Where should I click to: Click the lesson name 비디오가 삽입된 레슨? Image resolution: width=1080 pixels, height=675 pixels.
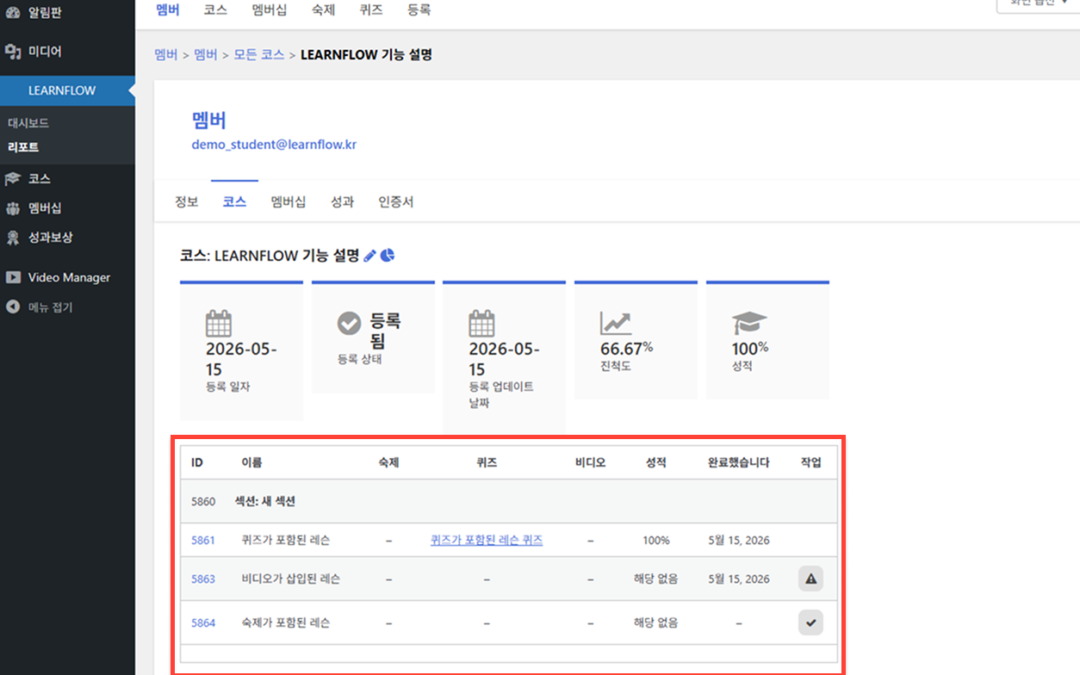tap(291, 579)
